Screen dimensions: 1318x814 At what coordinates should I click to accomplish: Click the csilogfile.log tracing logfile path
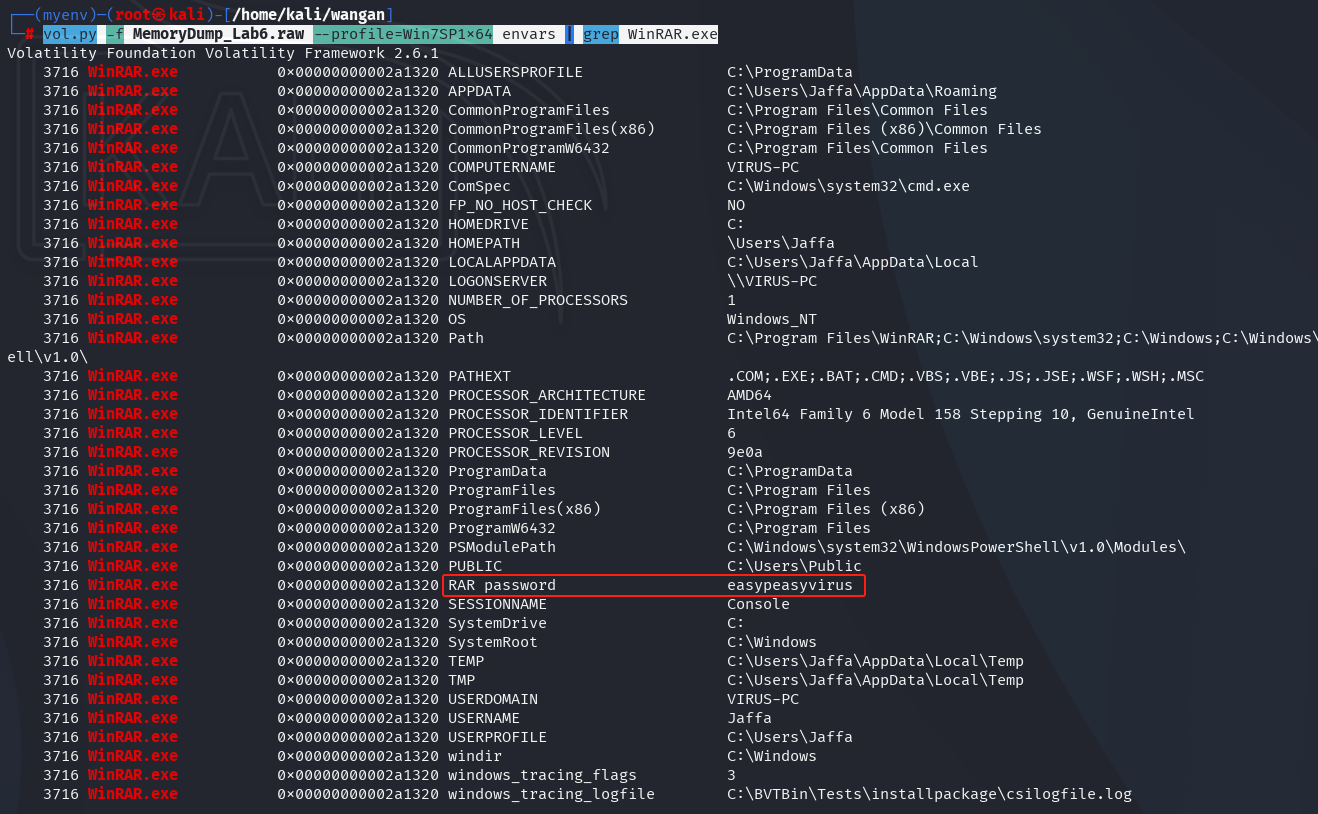point(929,794)
